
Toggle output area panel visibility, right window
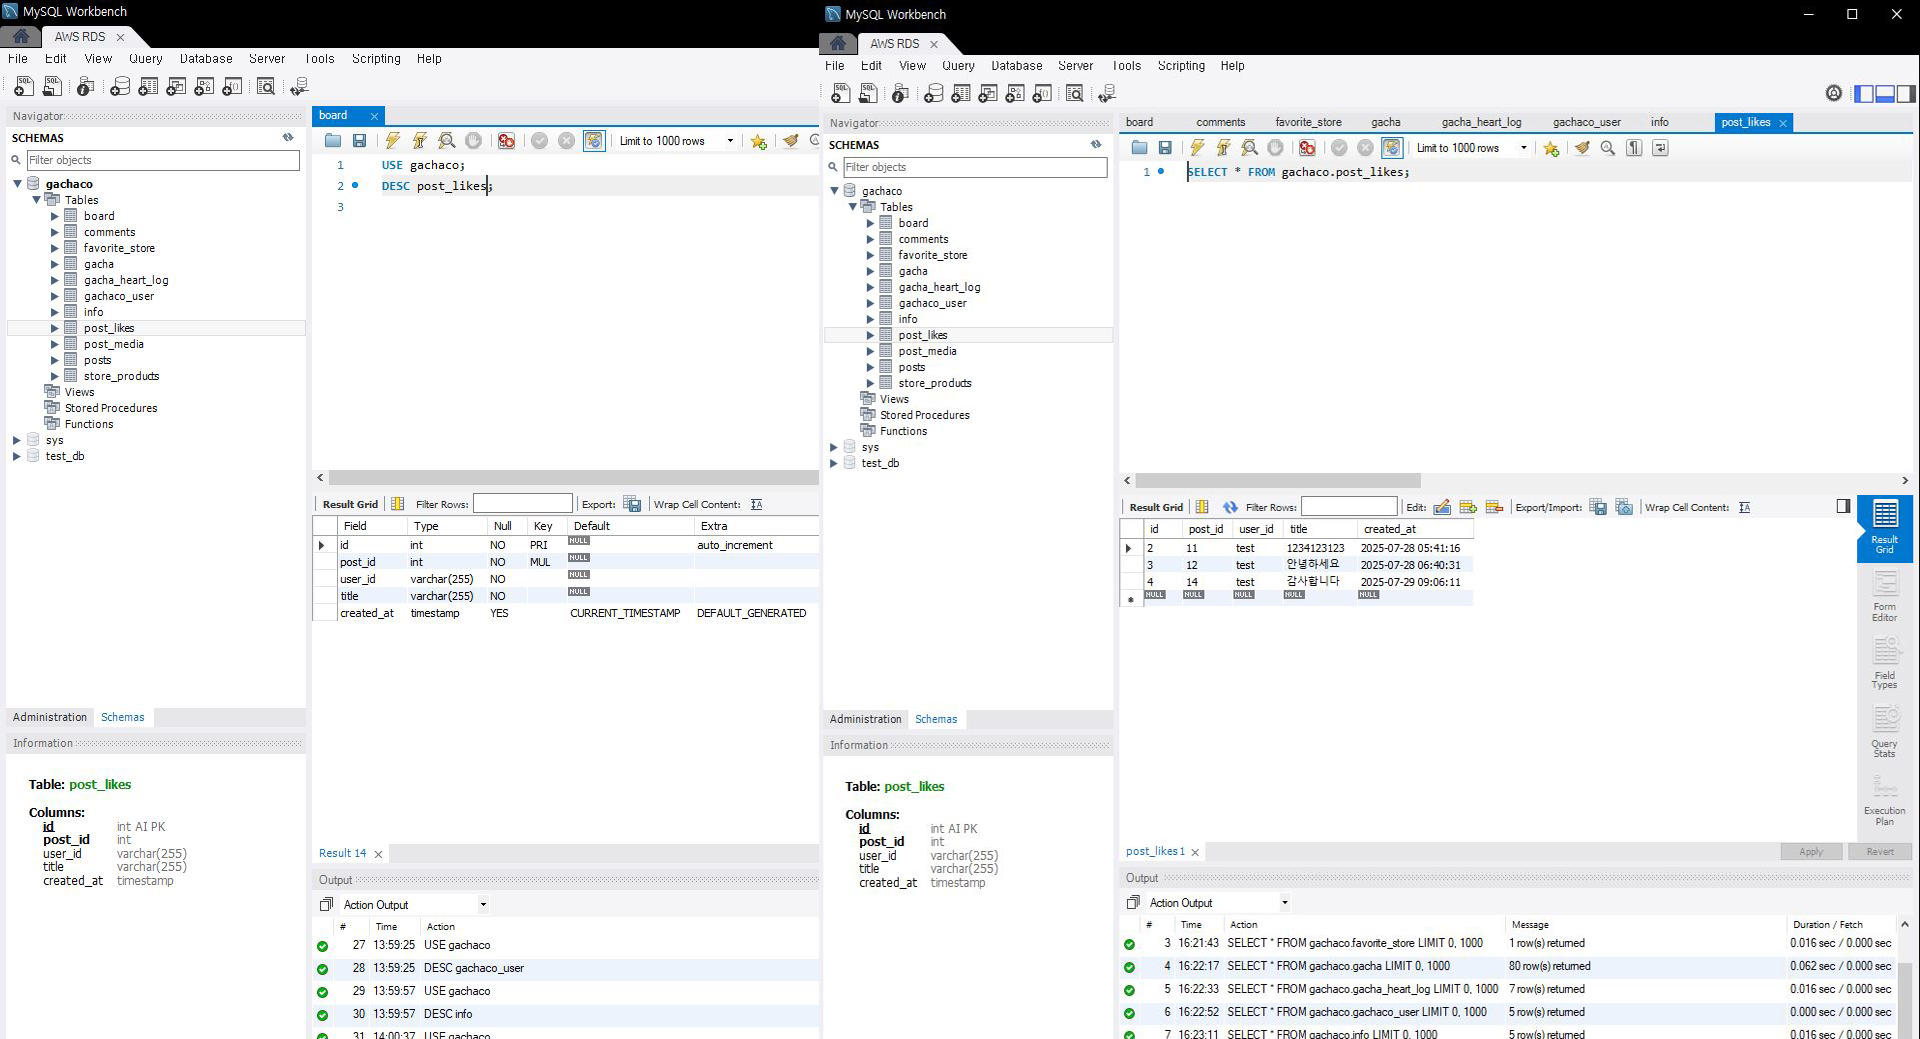pos(1885,93)
